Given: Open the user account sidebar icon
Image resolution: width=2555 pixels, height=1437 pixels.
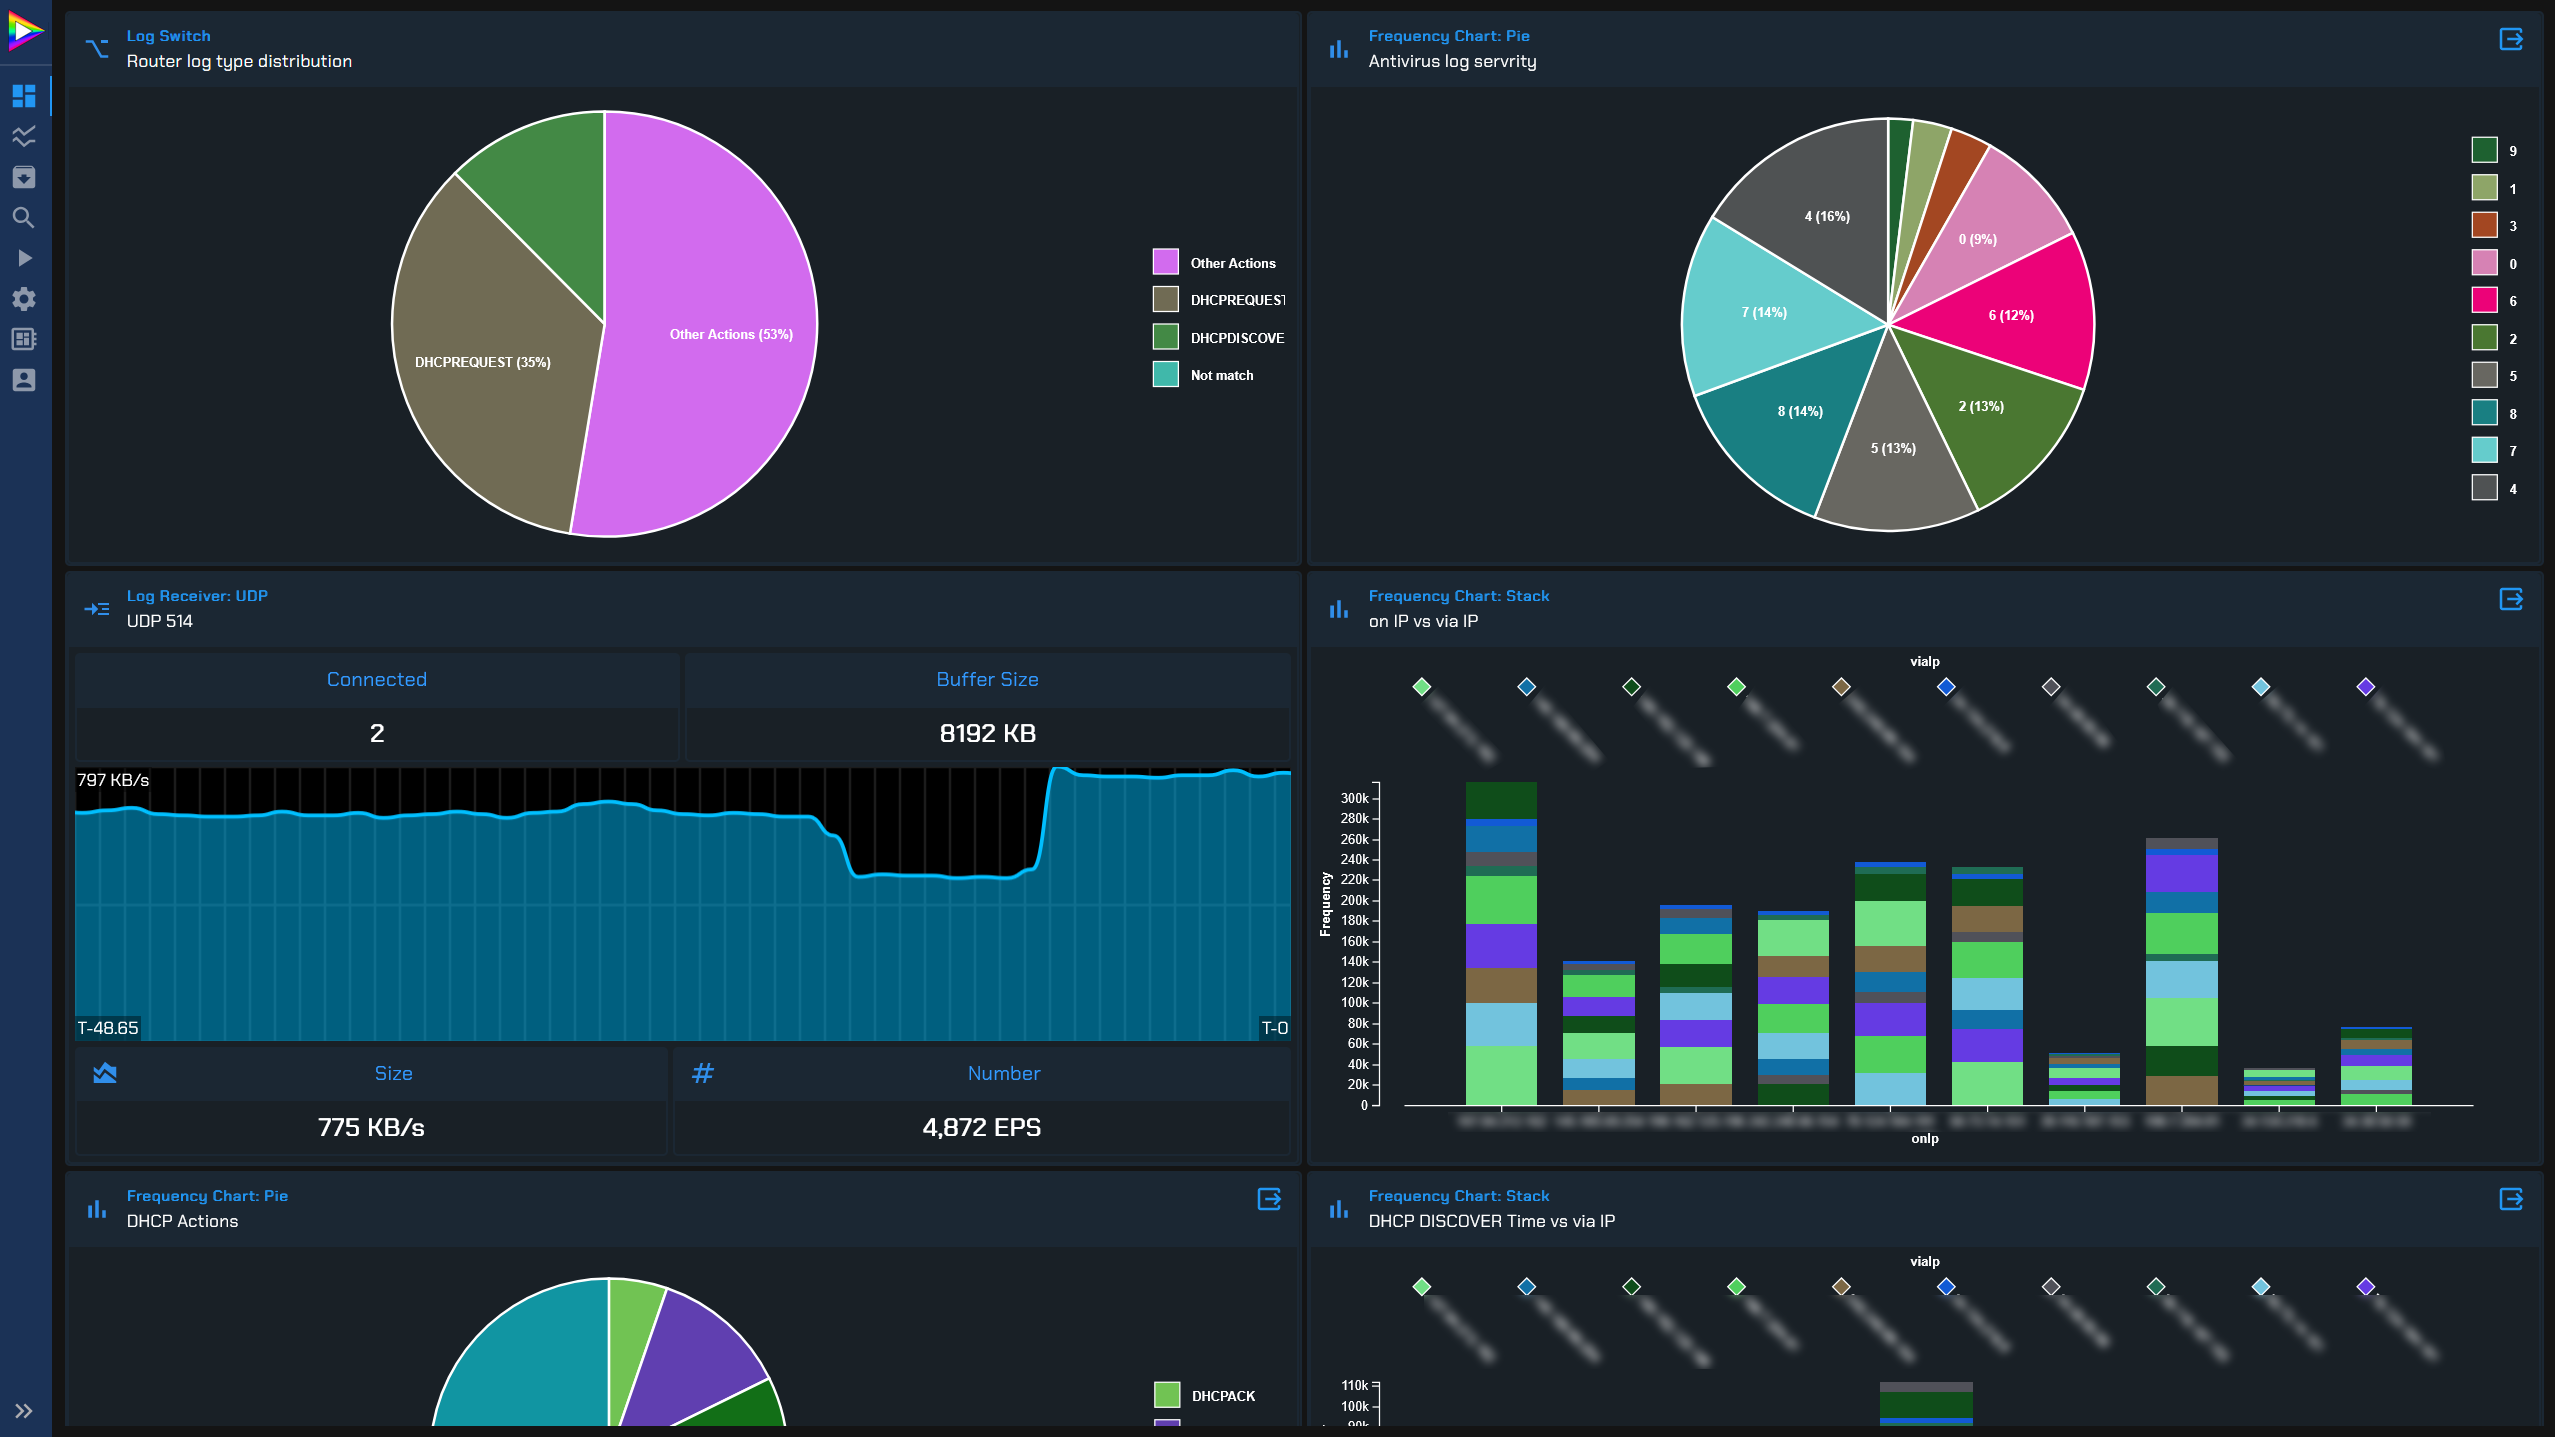Looking at the screenshot, I should tap(24, 380).
